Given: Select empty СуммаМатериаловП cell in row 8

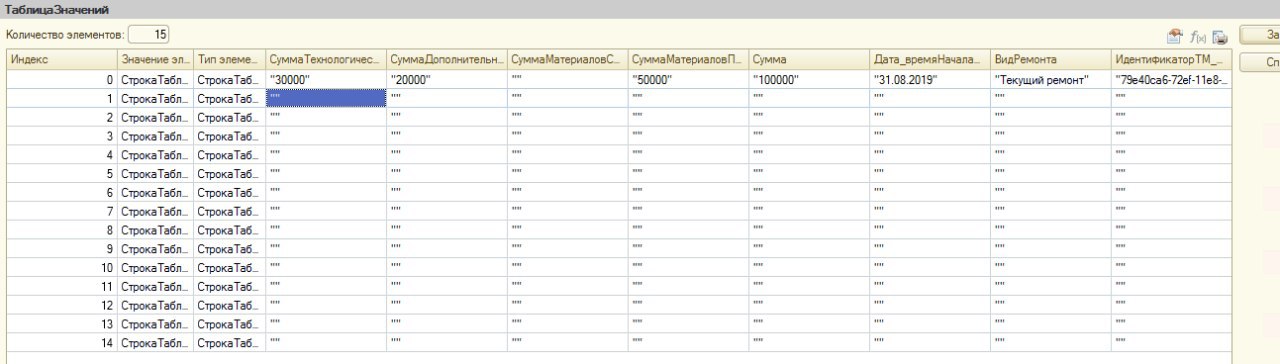Looking at the screenshot, I should 689,230.
